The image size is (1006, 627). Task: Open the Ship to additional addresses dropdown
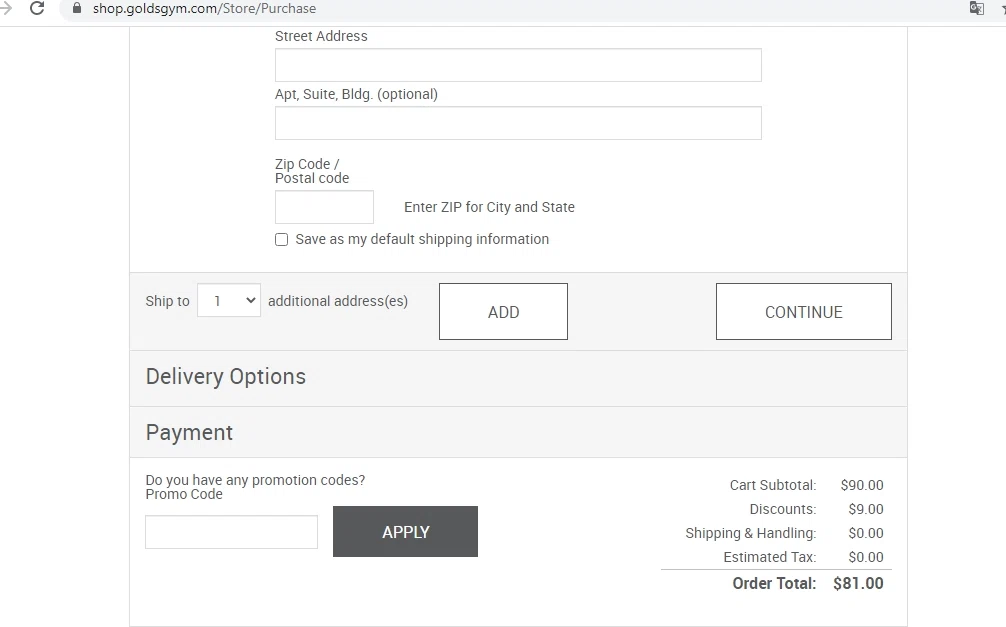pos(228,300)
